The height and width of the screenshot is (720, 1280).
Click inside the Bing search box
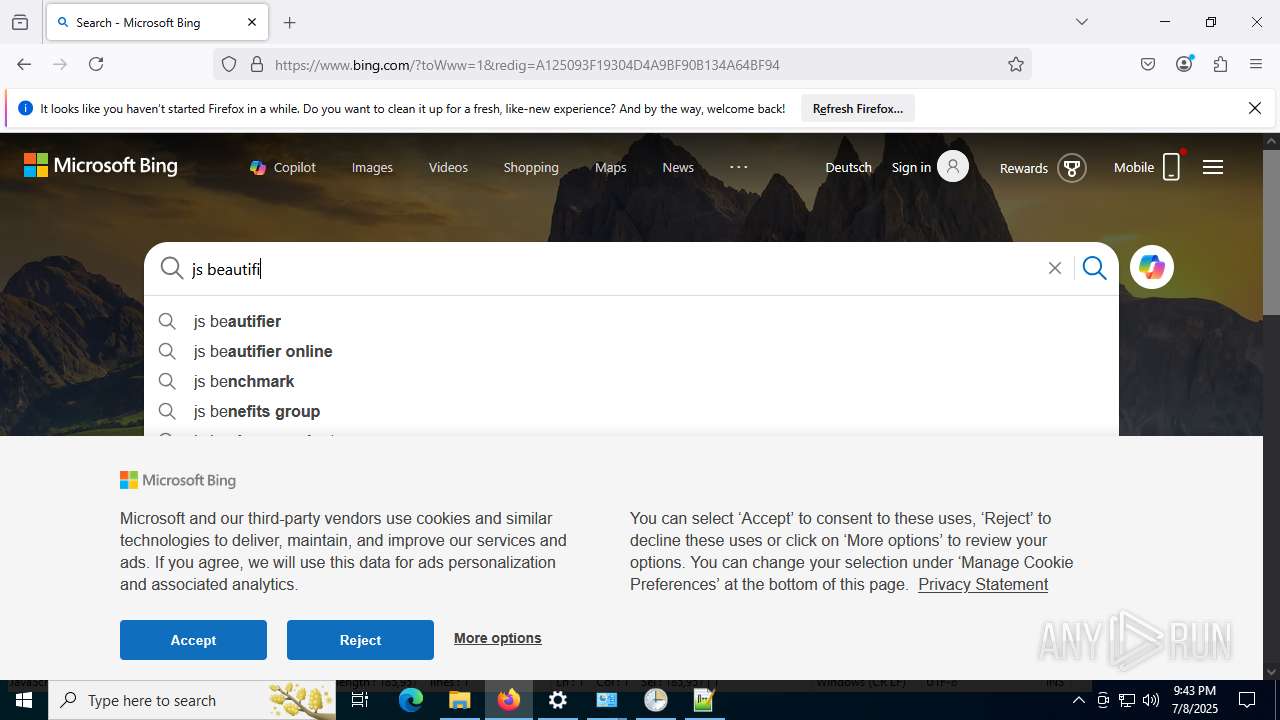[615, 268]
